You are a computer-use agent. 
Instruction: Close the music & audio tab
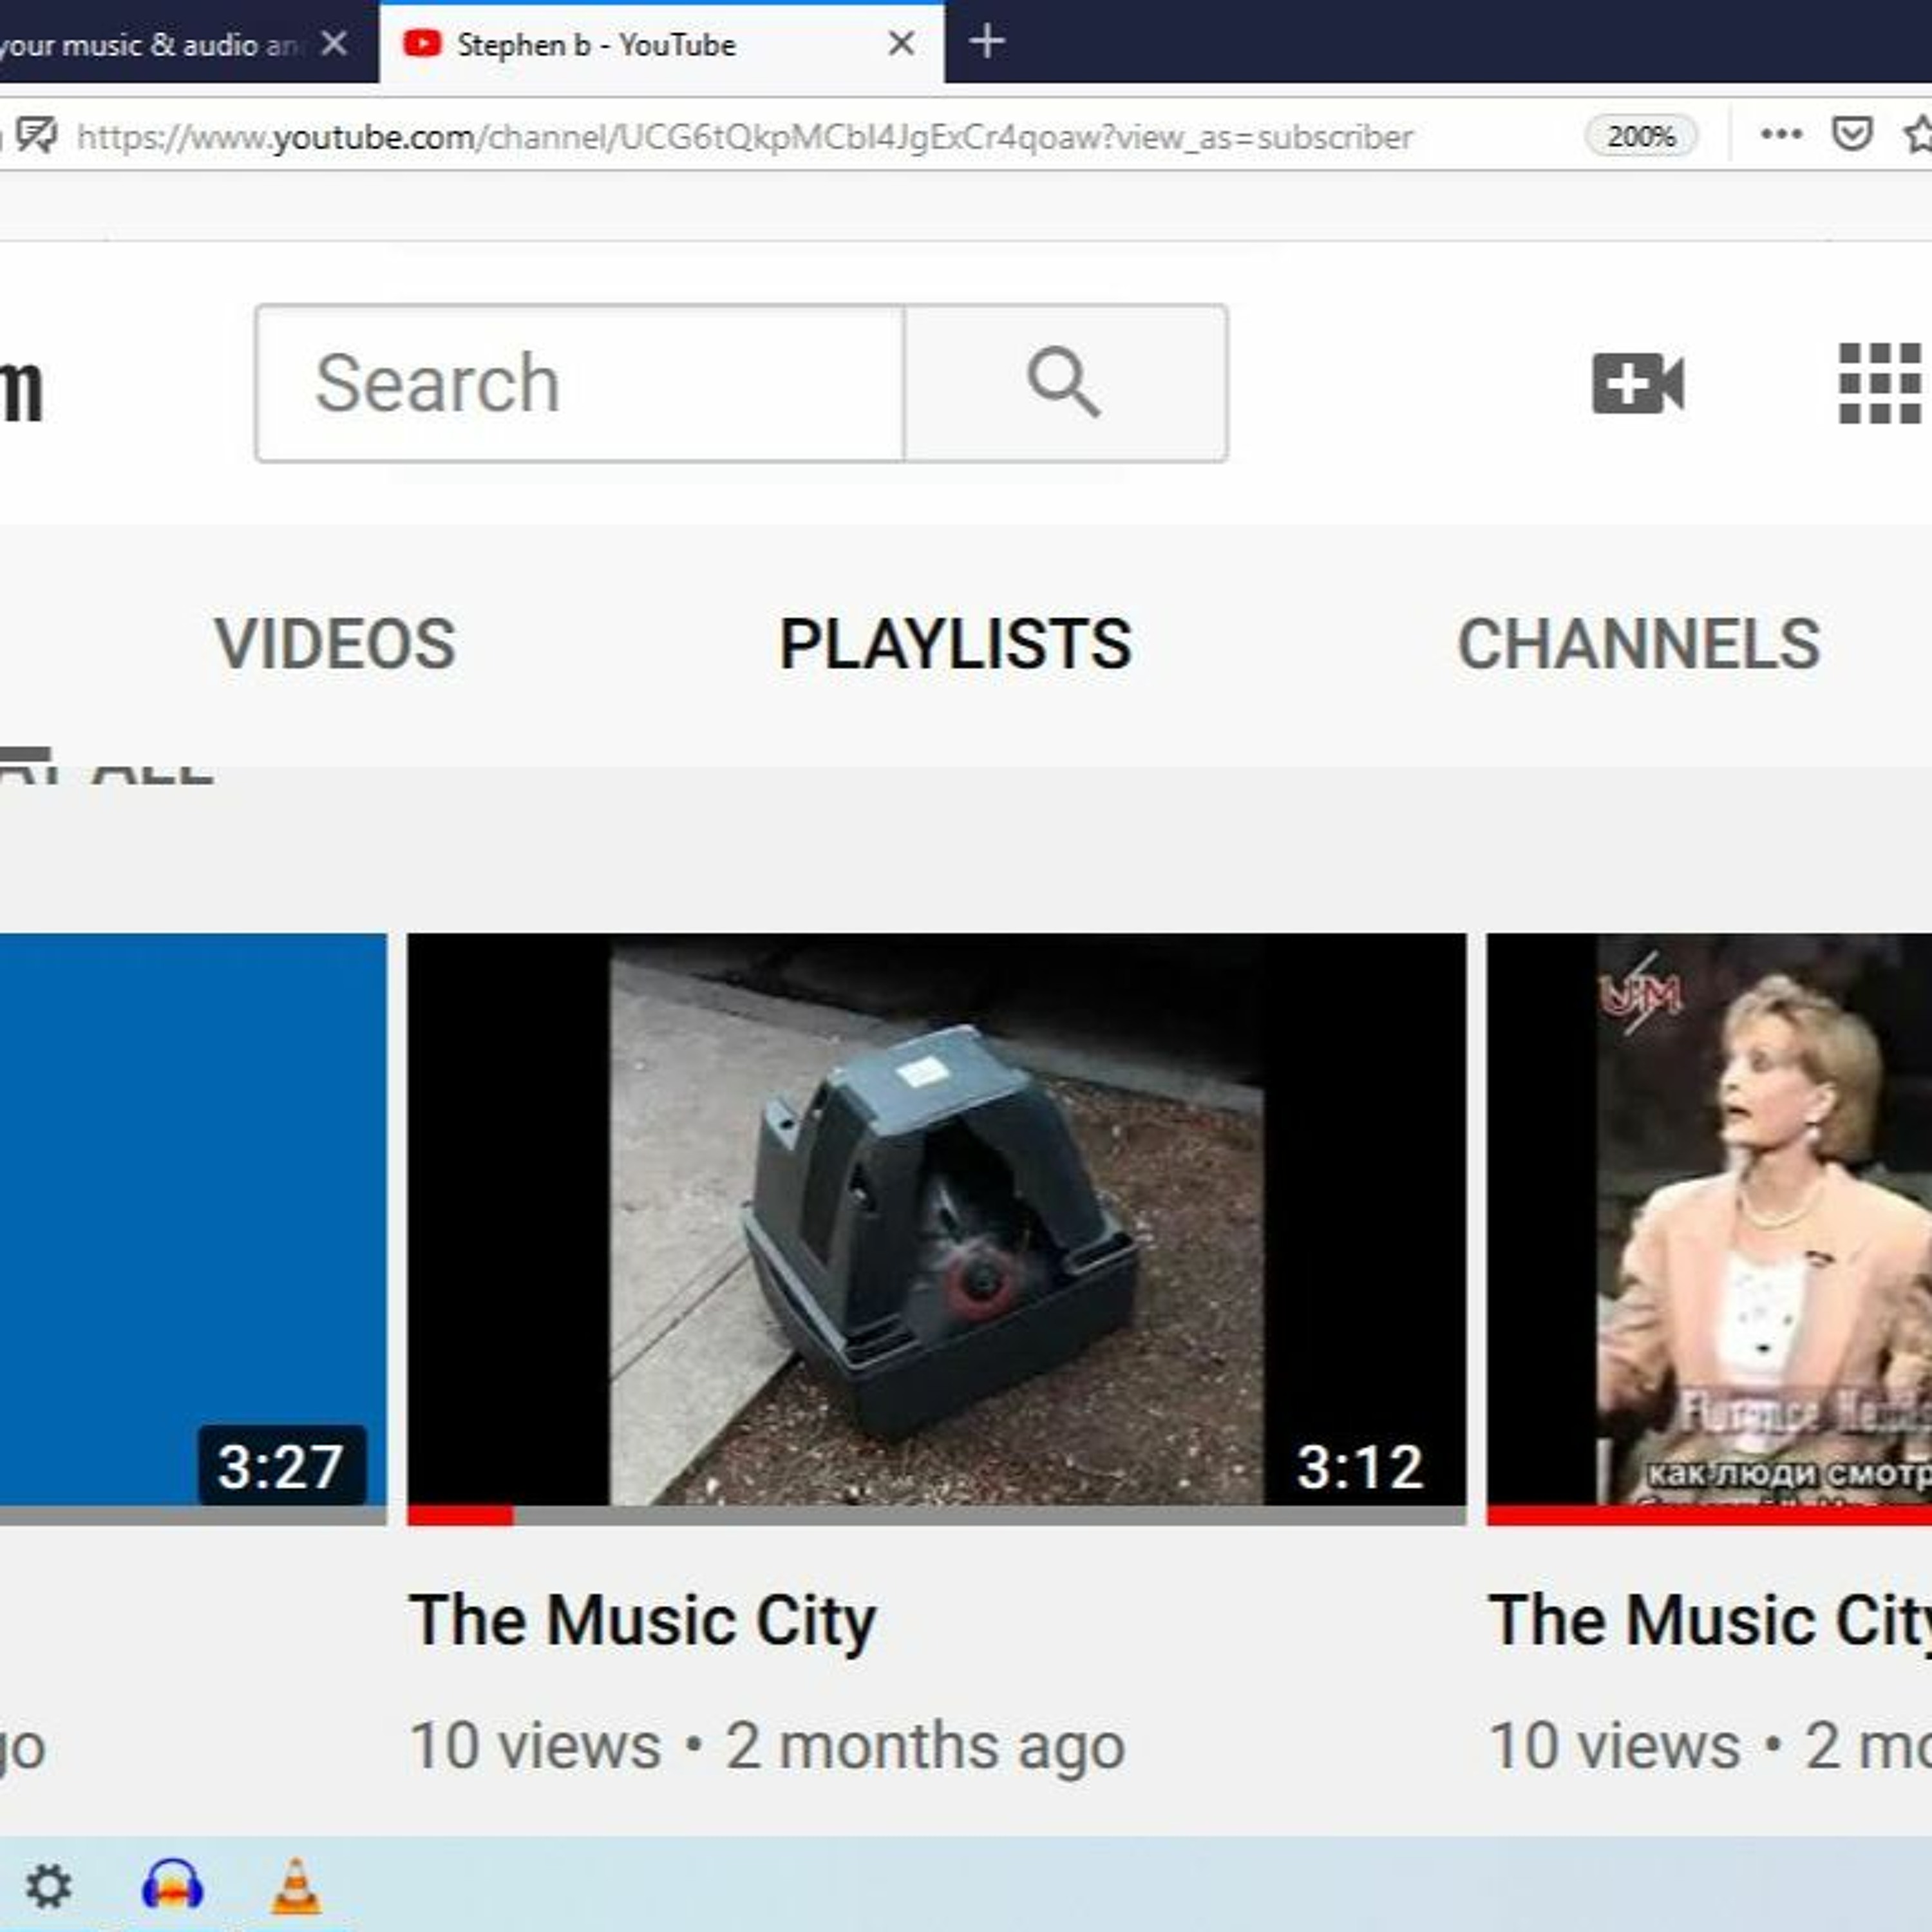click(334, 43)
